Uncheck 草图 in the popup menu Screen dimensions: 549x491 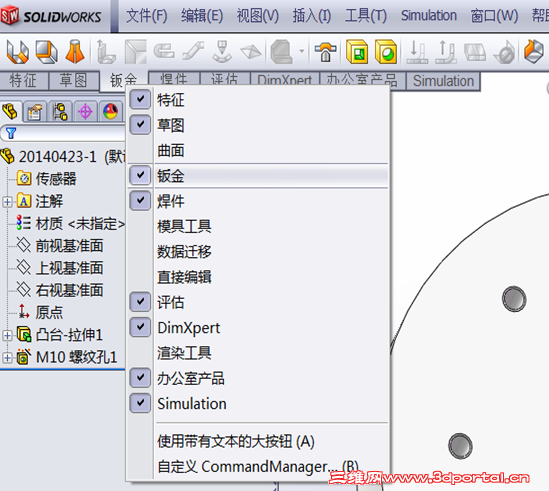click(140, 125)
